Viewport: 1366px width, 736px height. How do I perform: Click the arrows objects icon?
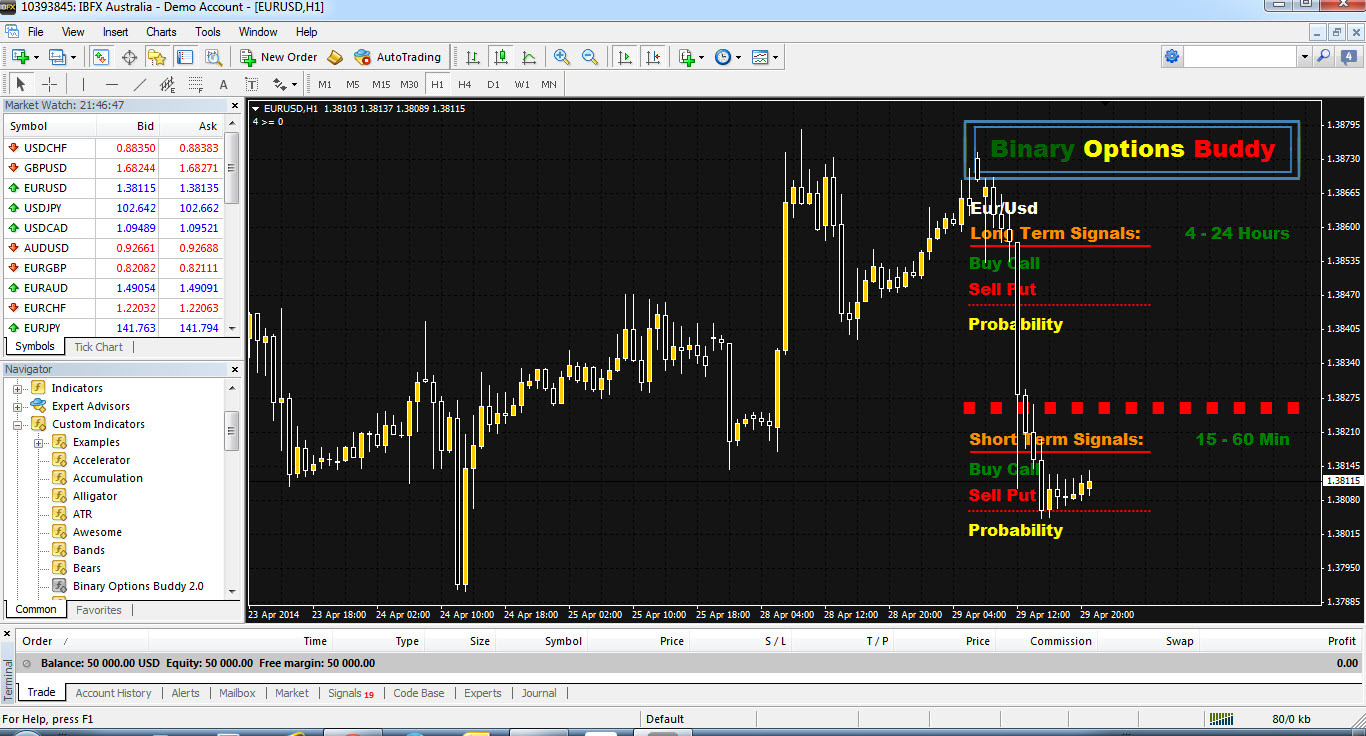click(x=279, y=84)
